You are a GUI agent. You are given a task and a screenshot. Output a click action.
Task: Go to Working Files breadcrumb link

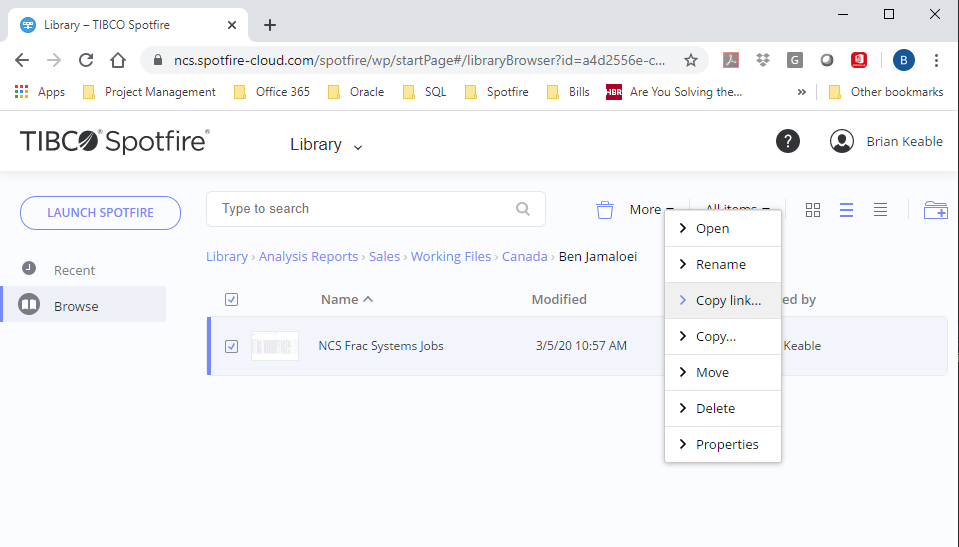(450, 257)
